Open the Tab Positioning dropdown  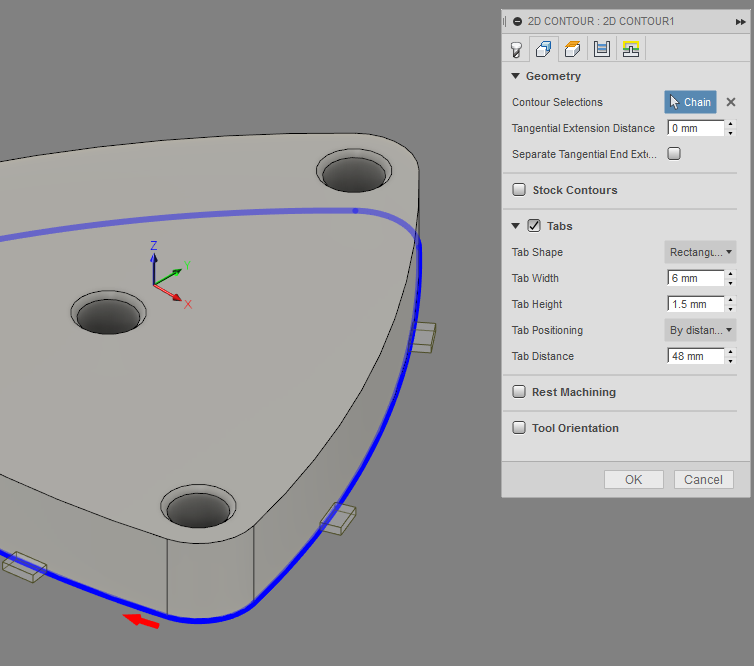pos(700,330)
